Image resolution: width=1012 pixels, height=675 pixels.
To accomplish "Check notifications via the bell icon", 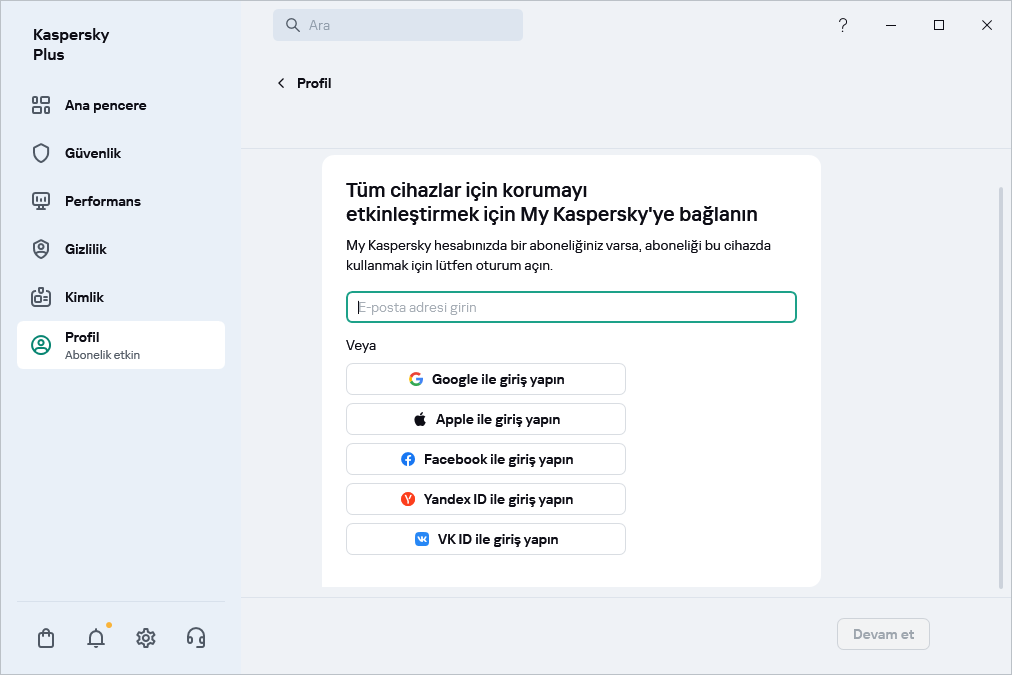I will coord(95,637).
